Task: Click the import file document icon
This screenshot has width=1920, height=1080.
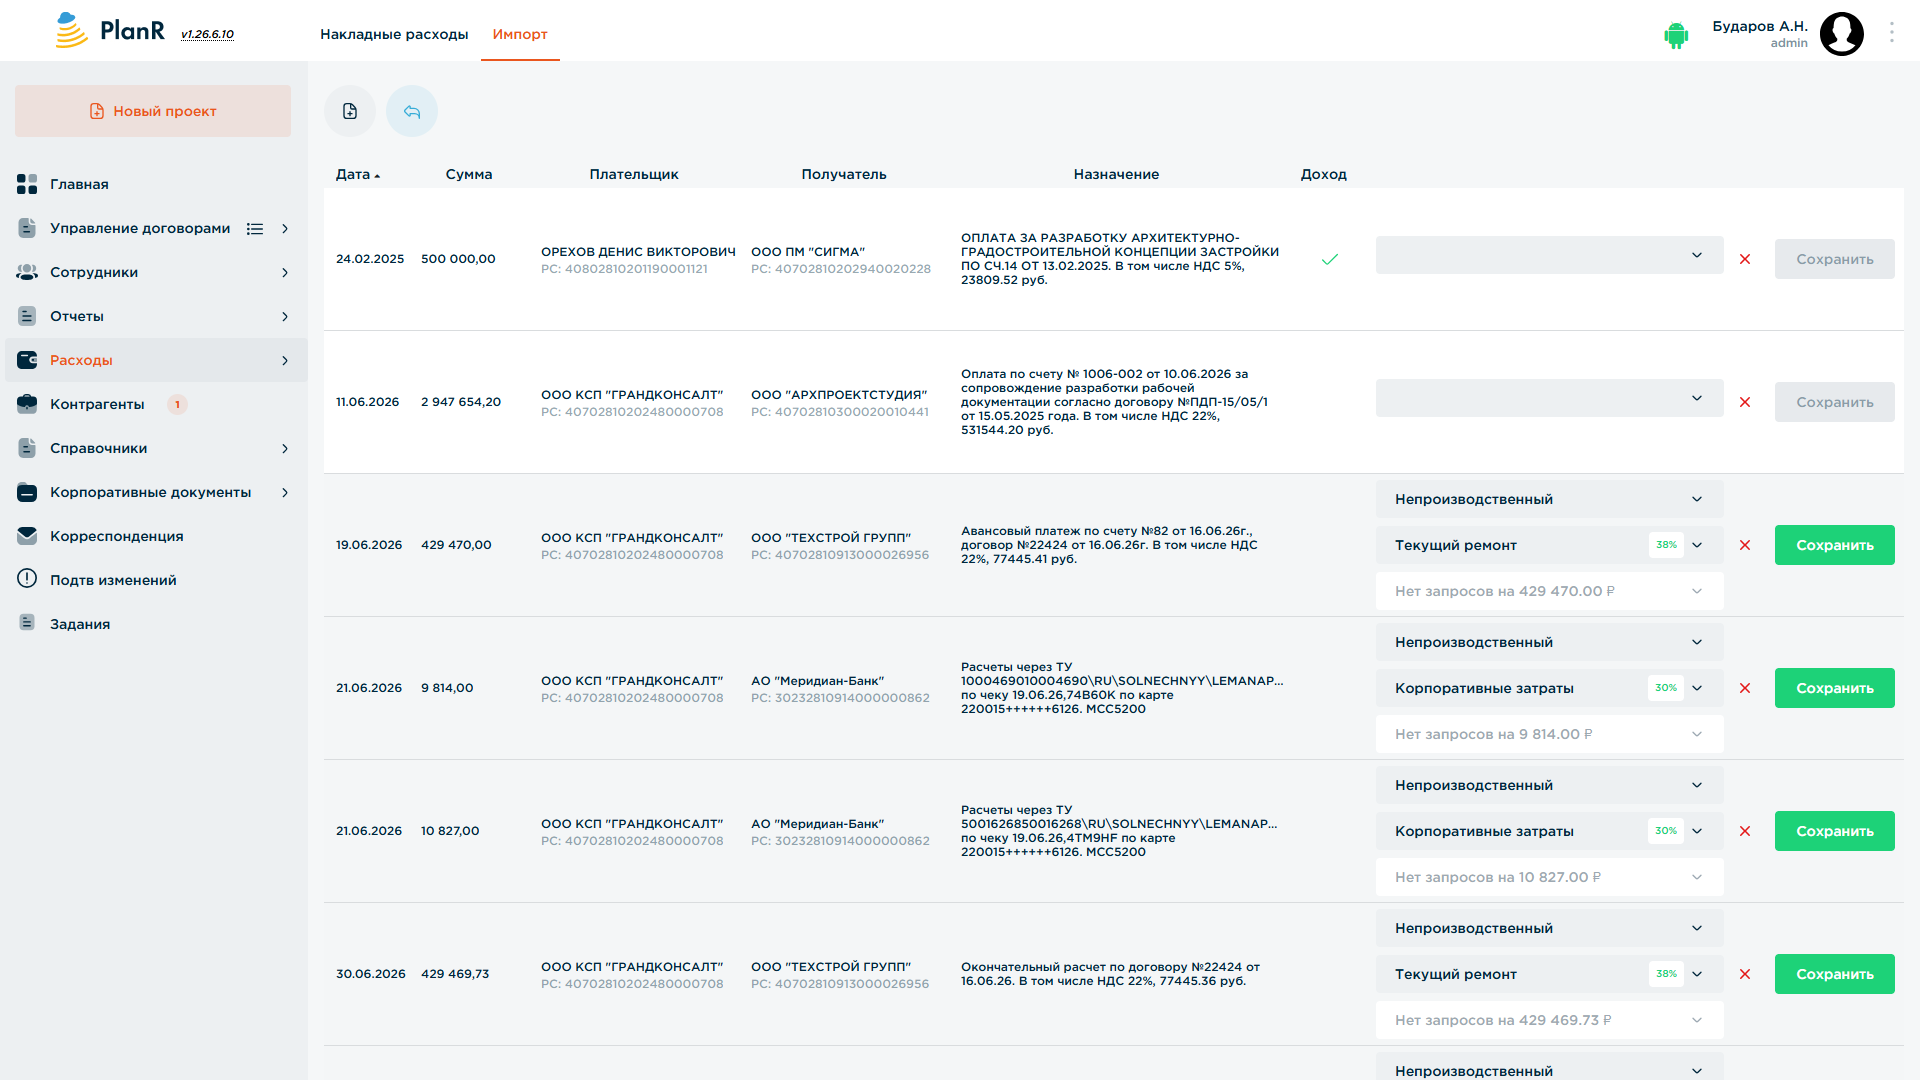Action: click(350, 111)
